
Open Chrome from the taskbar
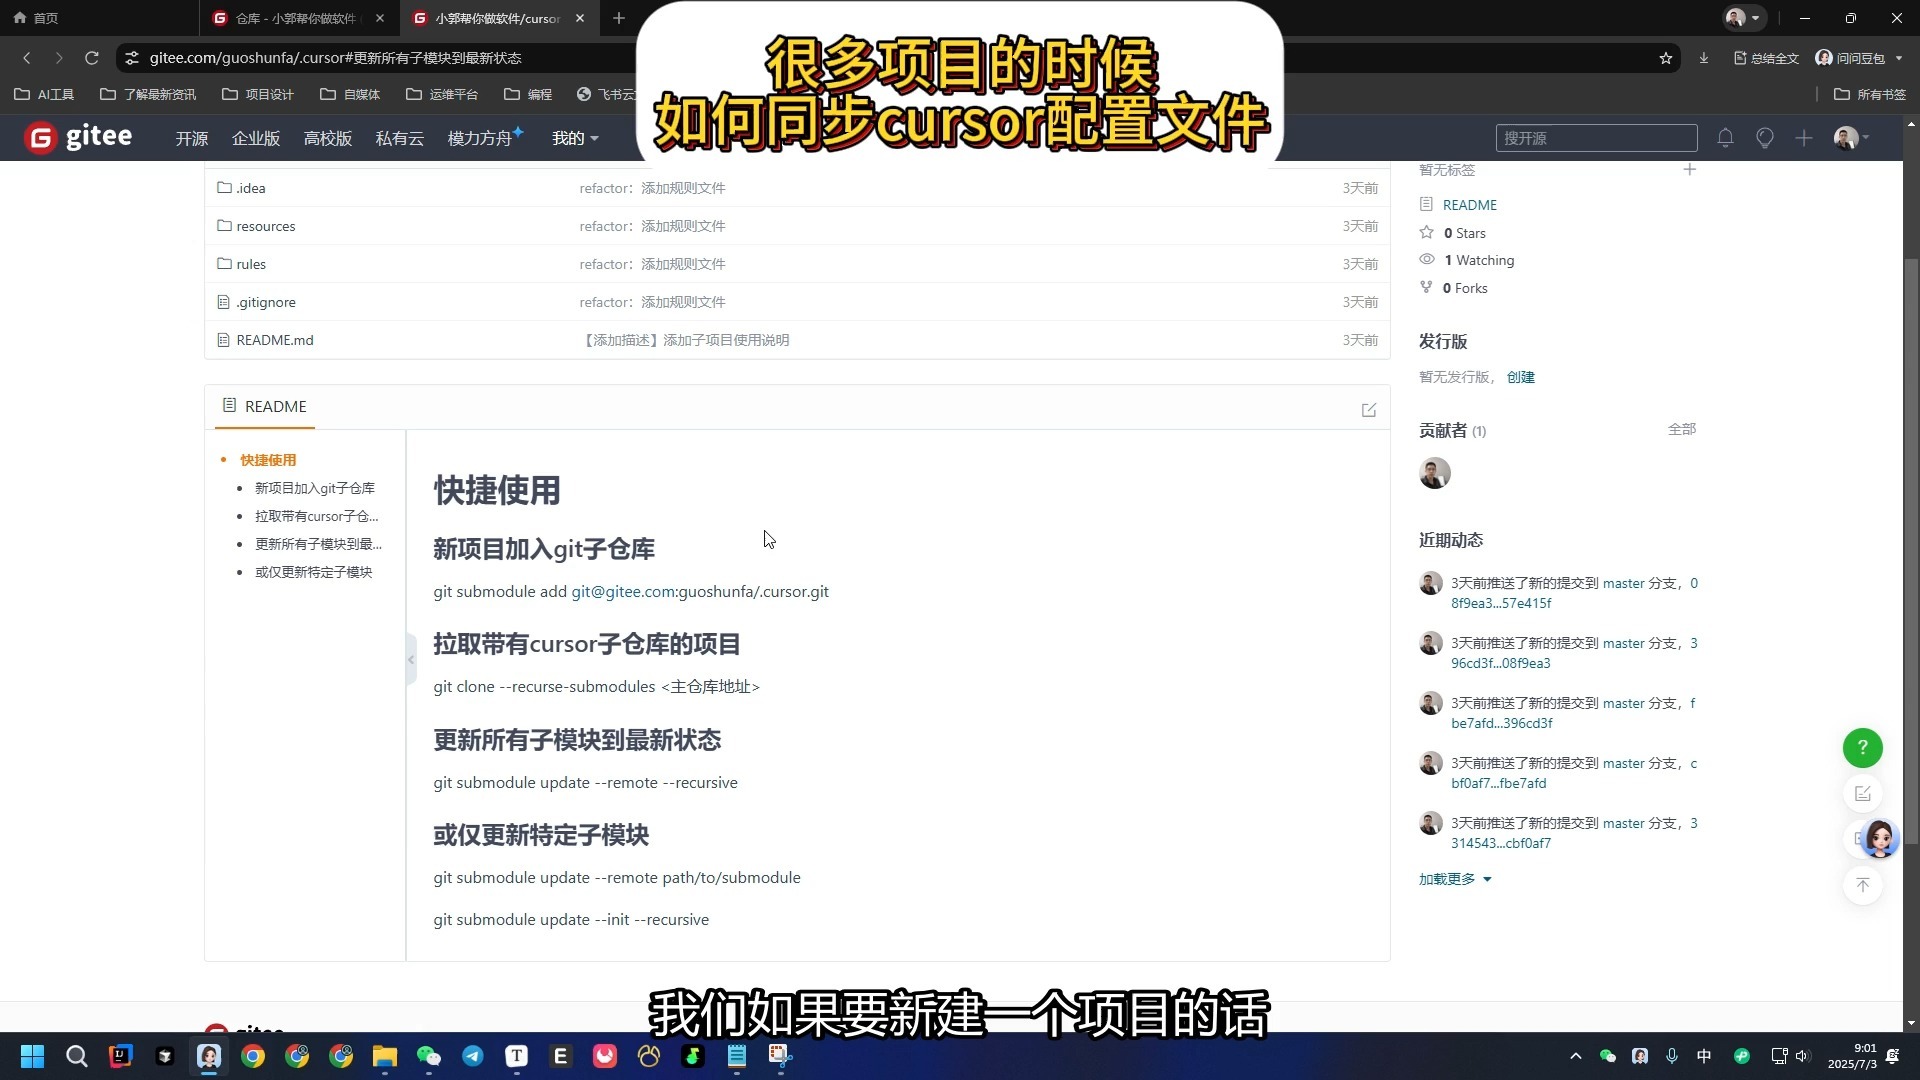pos(253,1056)
